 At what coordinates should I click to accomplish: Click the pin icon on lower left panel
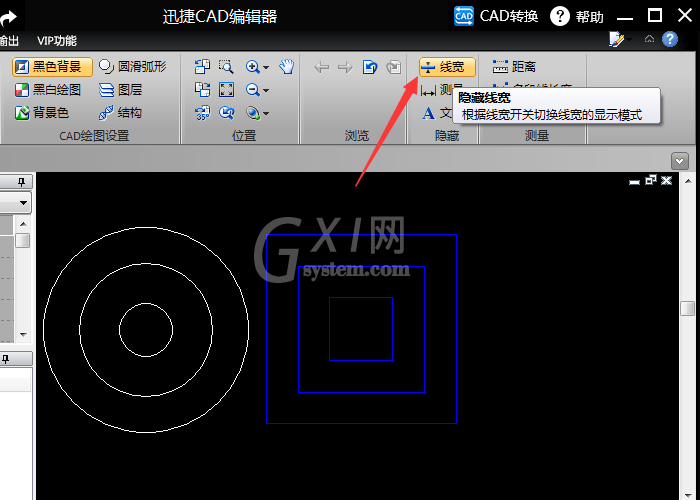click(x=6, y=359)
